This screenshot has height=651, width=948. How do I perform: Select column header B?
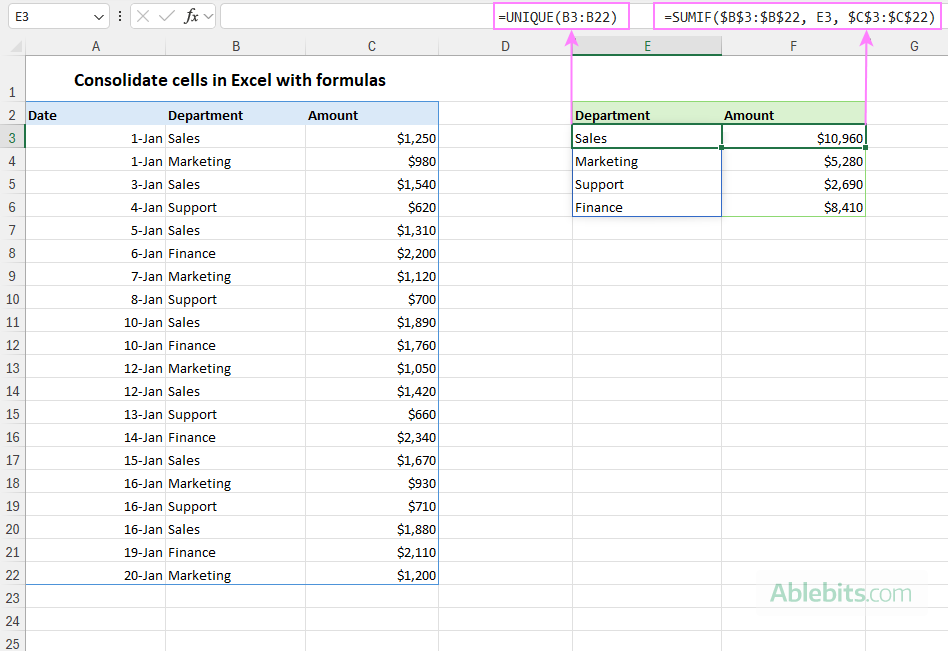point(236,45)
